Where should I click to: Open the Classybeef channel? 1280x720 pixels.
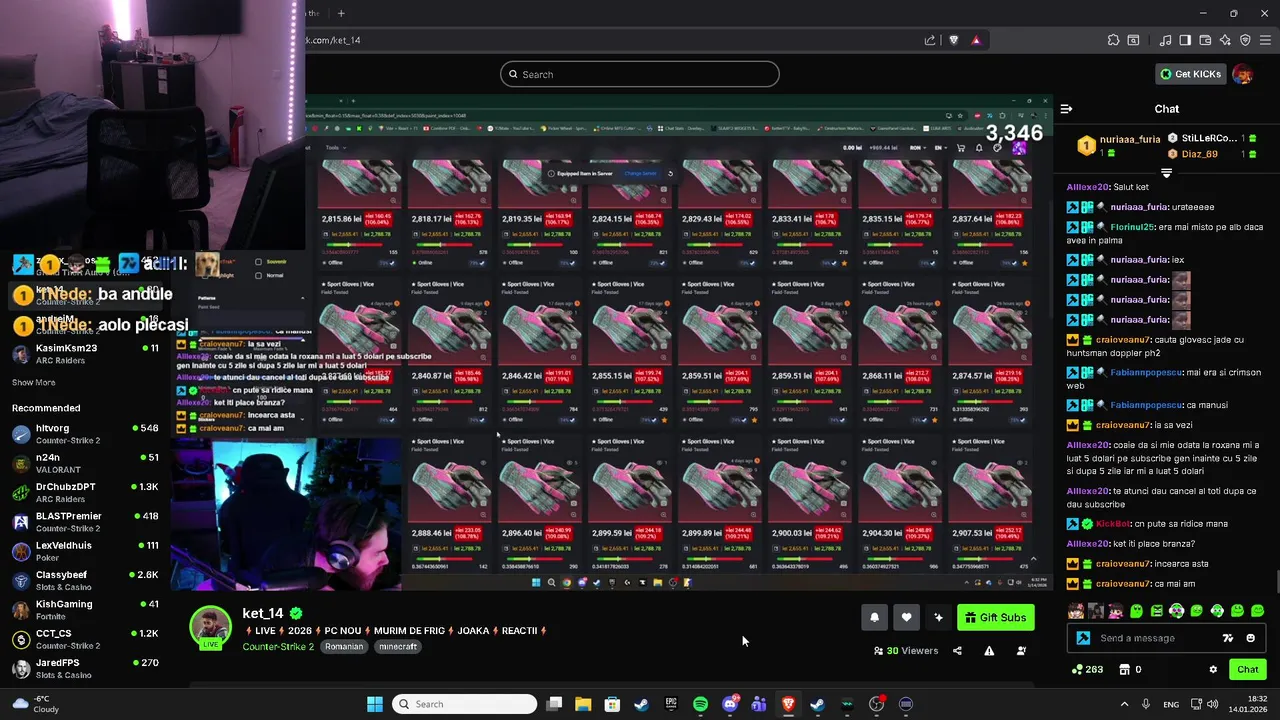pyautogui.click(x=85, y=580)
